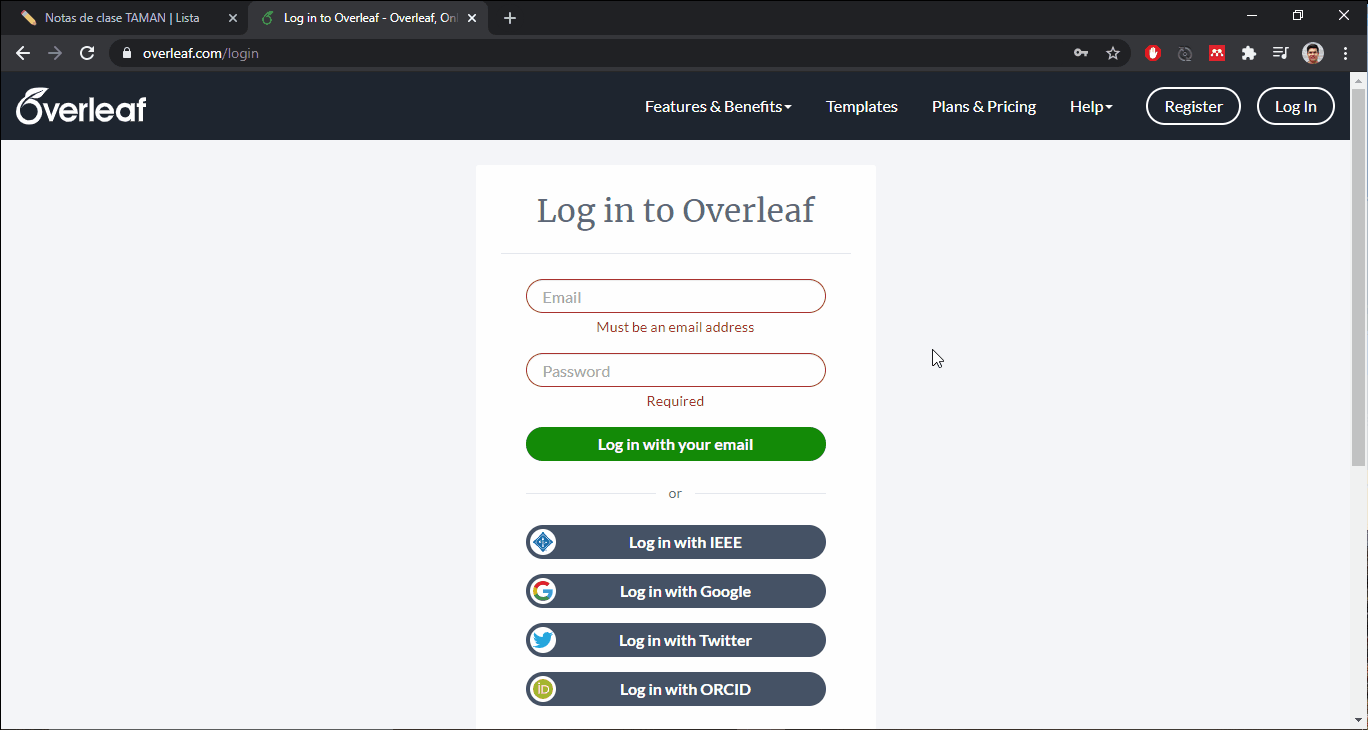Log in with Google button
1368x730 pixels.
675,591
